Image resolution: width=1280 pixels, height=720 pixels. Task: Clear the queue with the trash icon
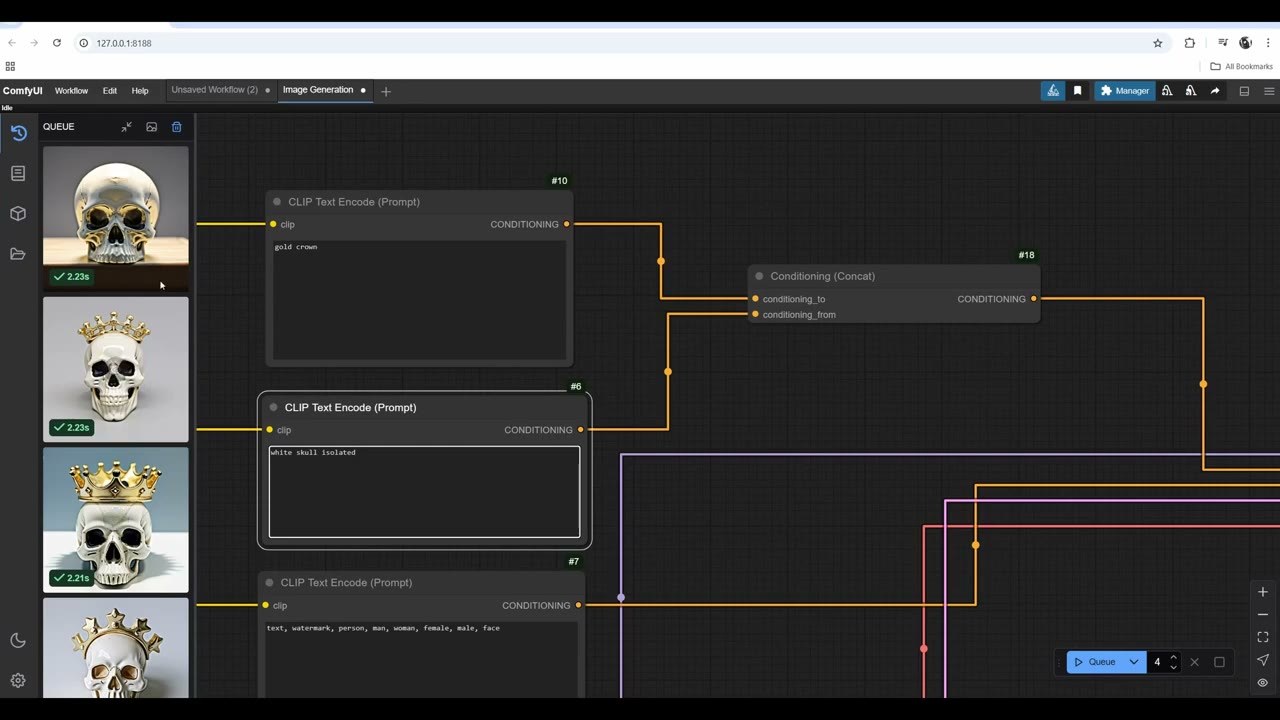(177, 127)
